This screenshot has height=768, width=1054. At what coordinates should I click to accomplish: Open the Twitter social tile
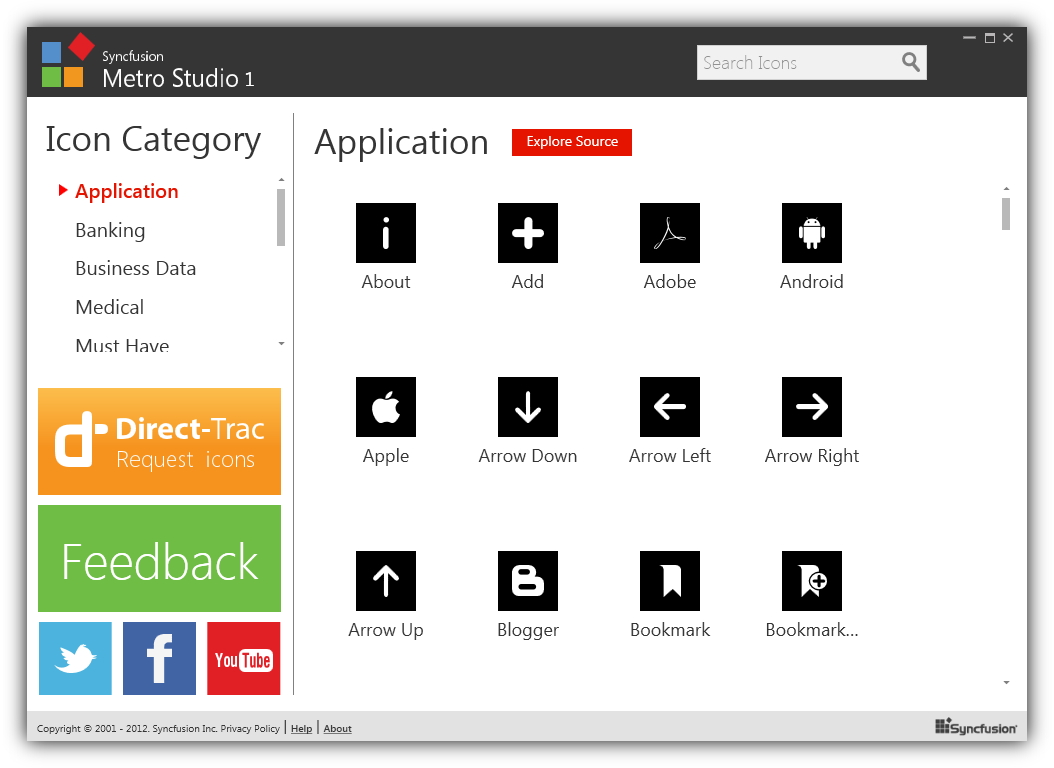[x=75, y=658]
